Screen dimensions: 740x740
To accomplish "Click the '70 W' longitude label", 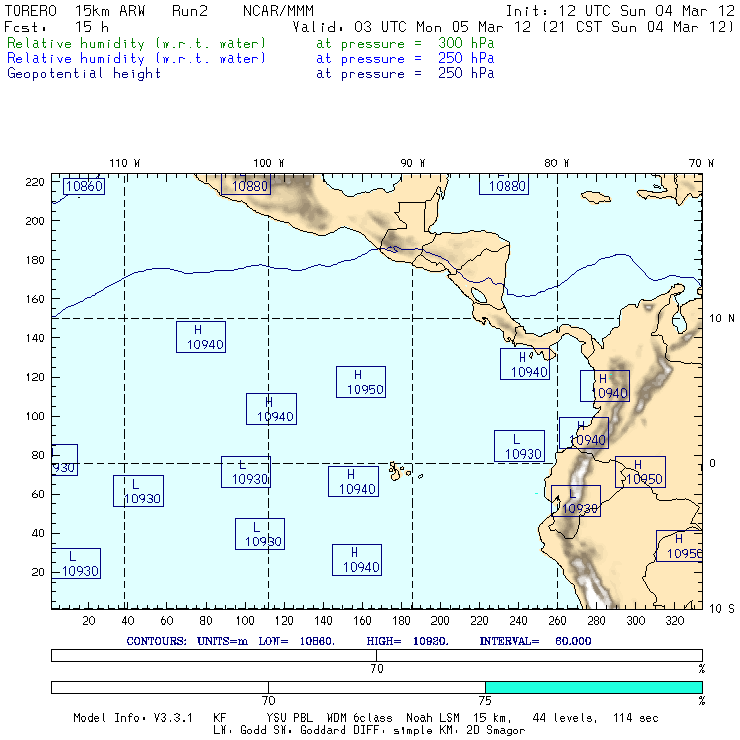I will [x=701, y=163].
